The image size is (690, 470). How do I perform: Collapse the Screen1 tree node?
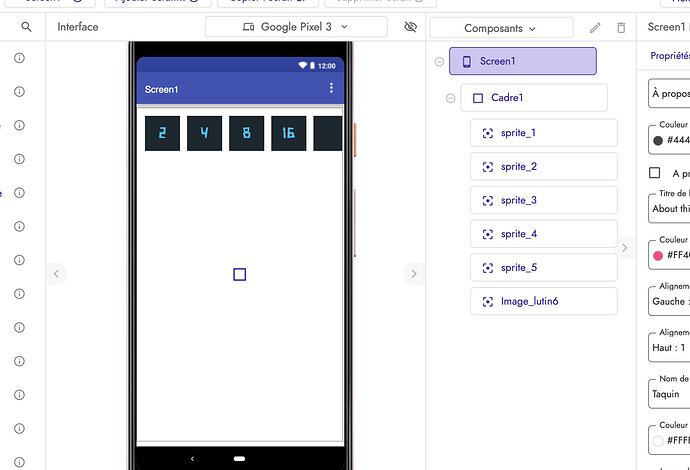pyautogui.click(x=439, y=62)
